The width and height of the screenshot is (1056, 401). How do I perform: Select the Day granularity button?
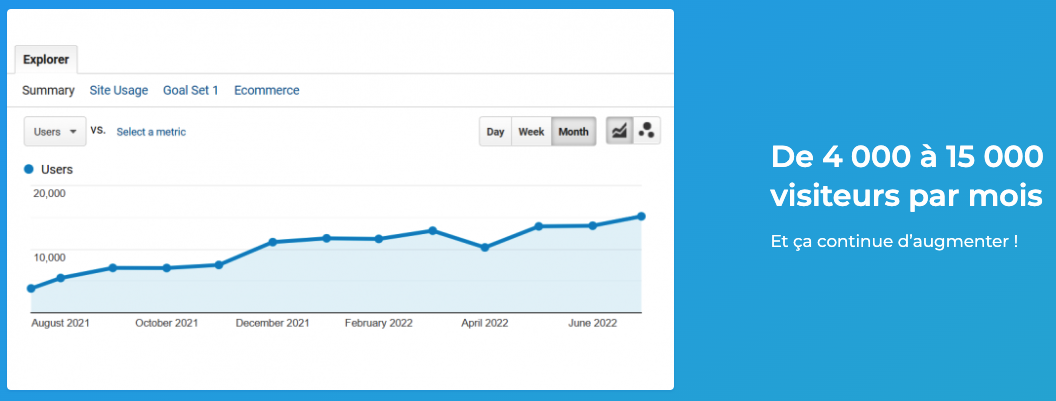[x=496, y=131]
